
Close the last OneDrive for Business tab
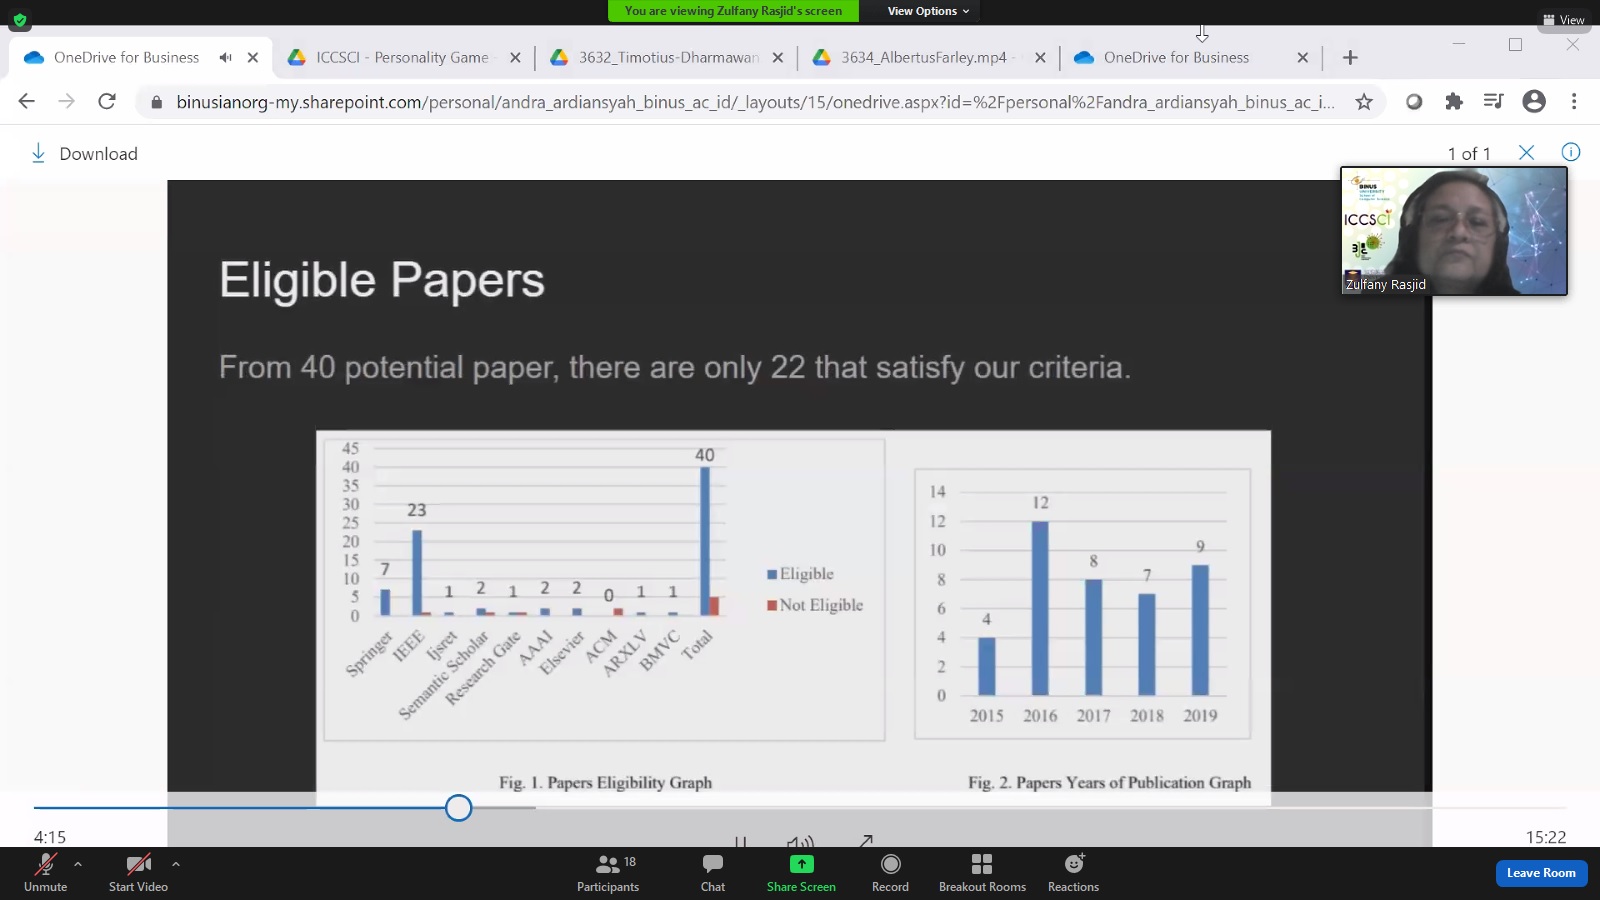pyautogui.click(x=1302, y=58)
